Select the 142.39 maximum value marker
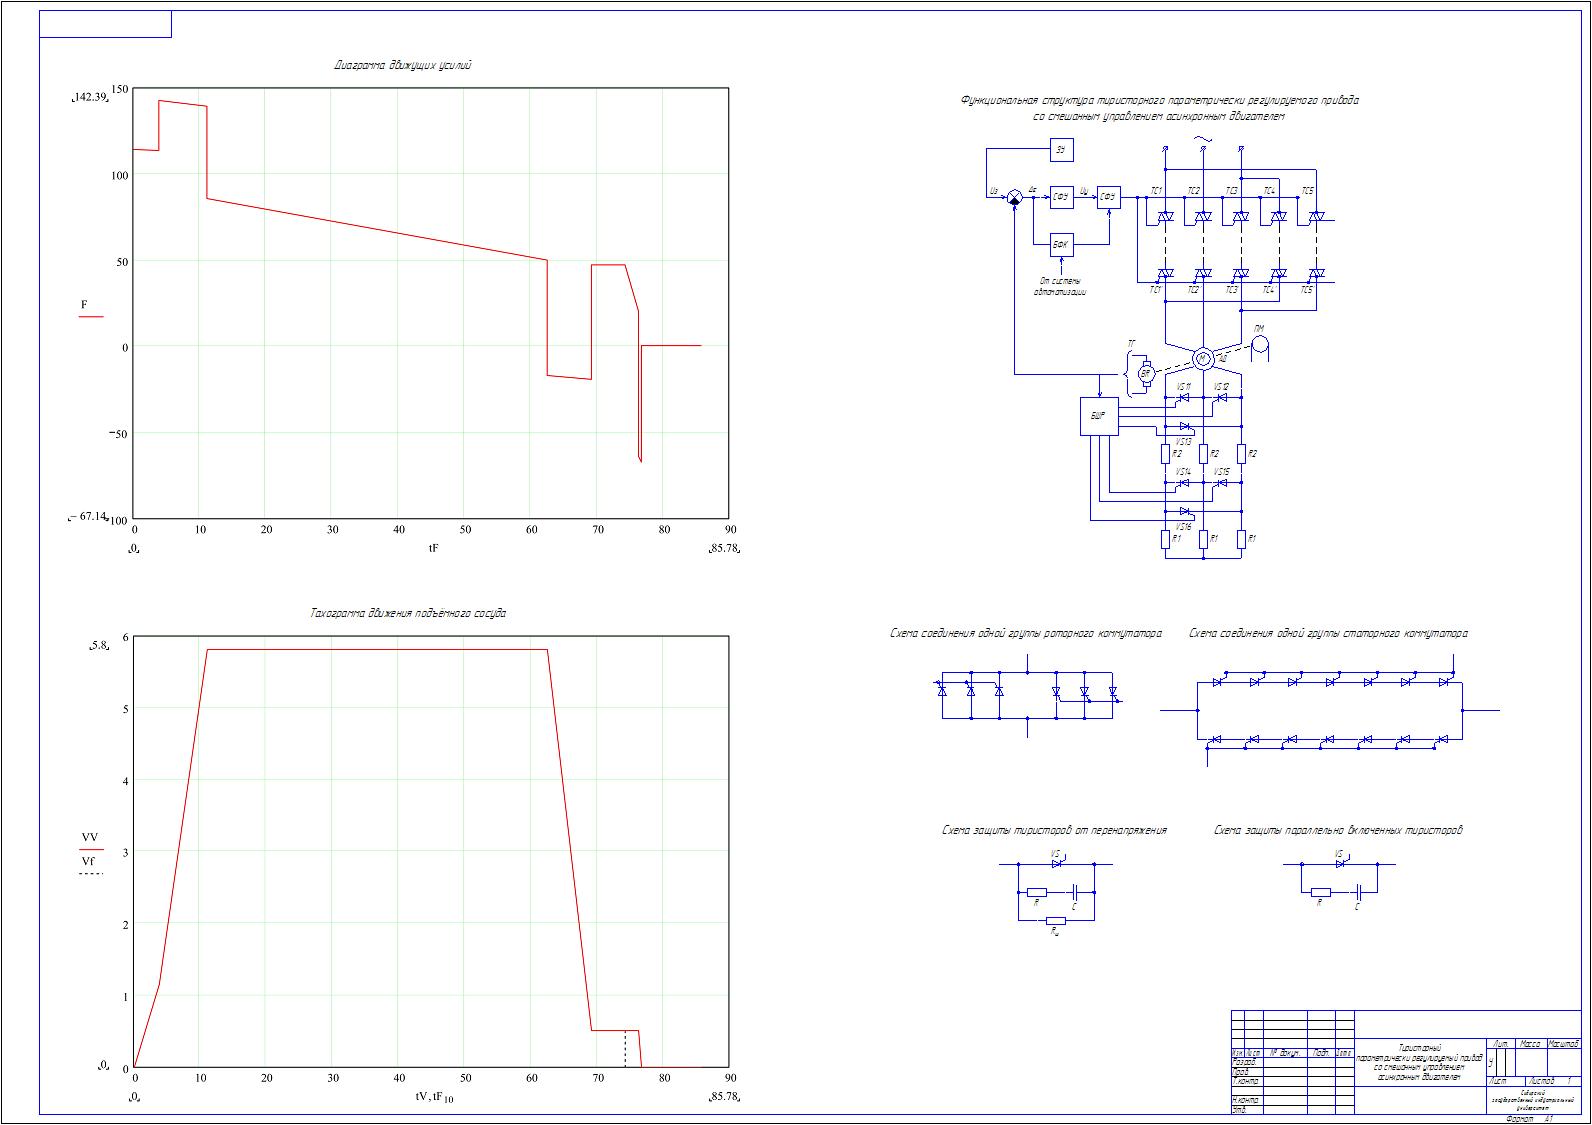This screenshot has height=1125, width=1592. tap(89, 97)
